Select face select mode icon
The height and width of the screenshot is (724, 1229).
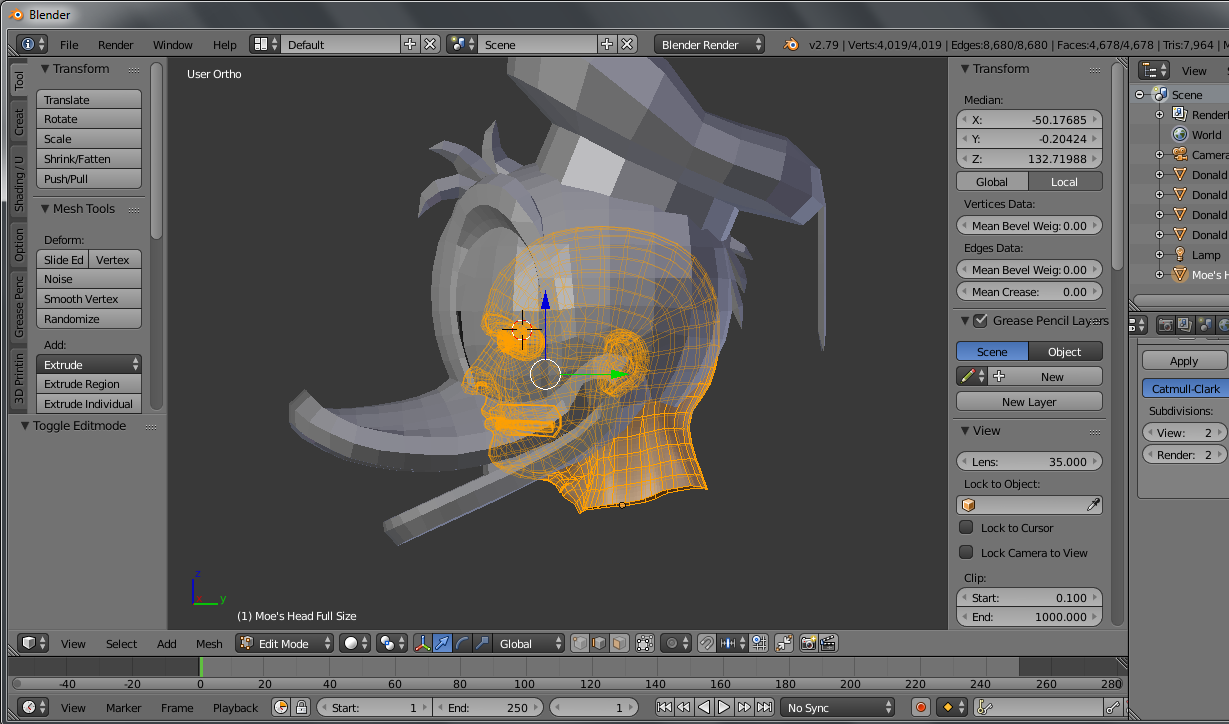click(620, 644)
